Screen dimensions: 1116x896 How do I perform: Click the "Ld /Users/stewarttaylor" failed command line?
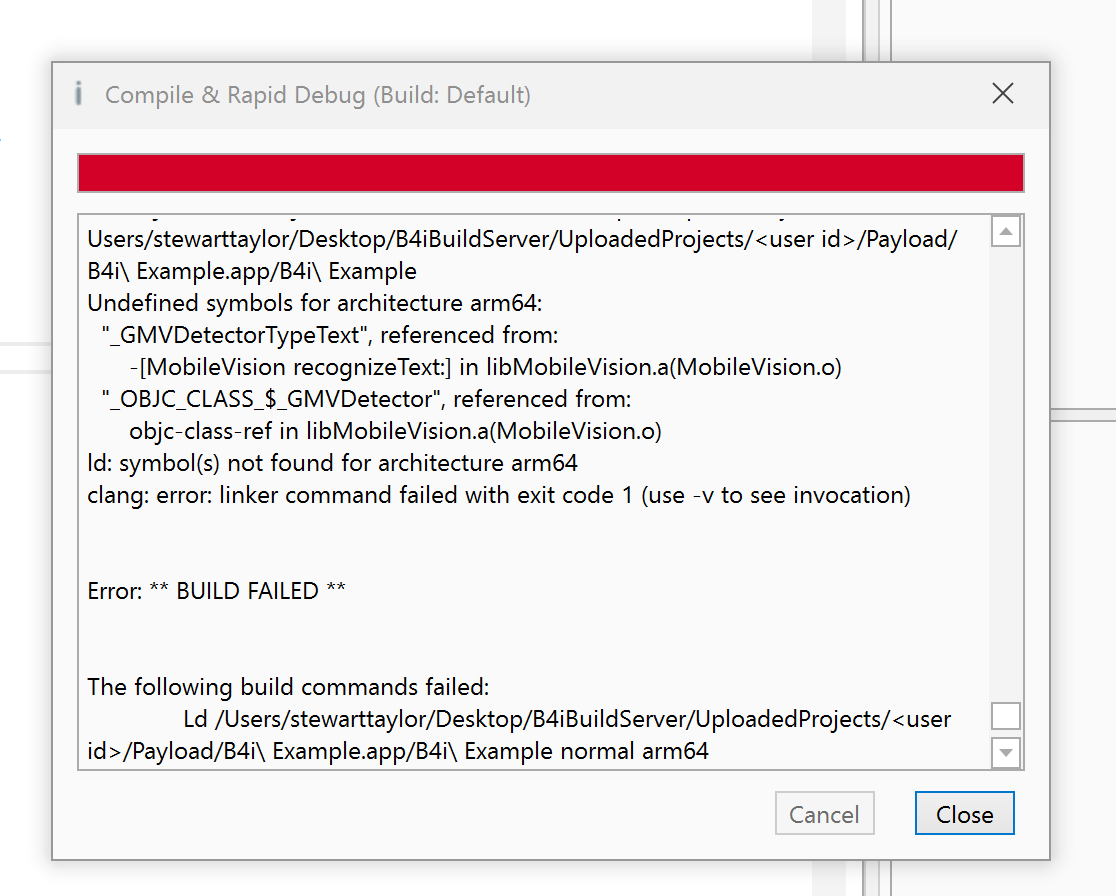point(567,719)
